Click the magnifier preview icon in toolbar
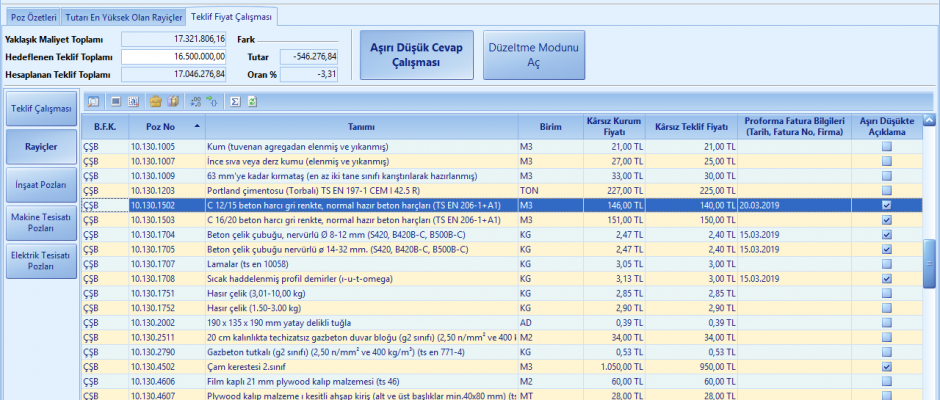Viewport: 940px width, 400px height. (93, 101)
